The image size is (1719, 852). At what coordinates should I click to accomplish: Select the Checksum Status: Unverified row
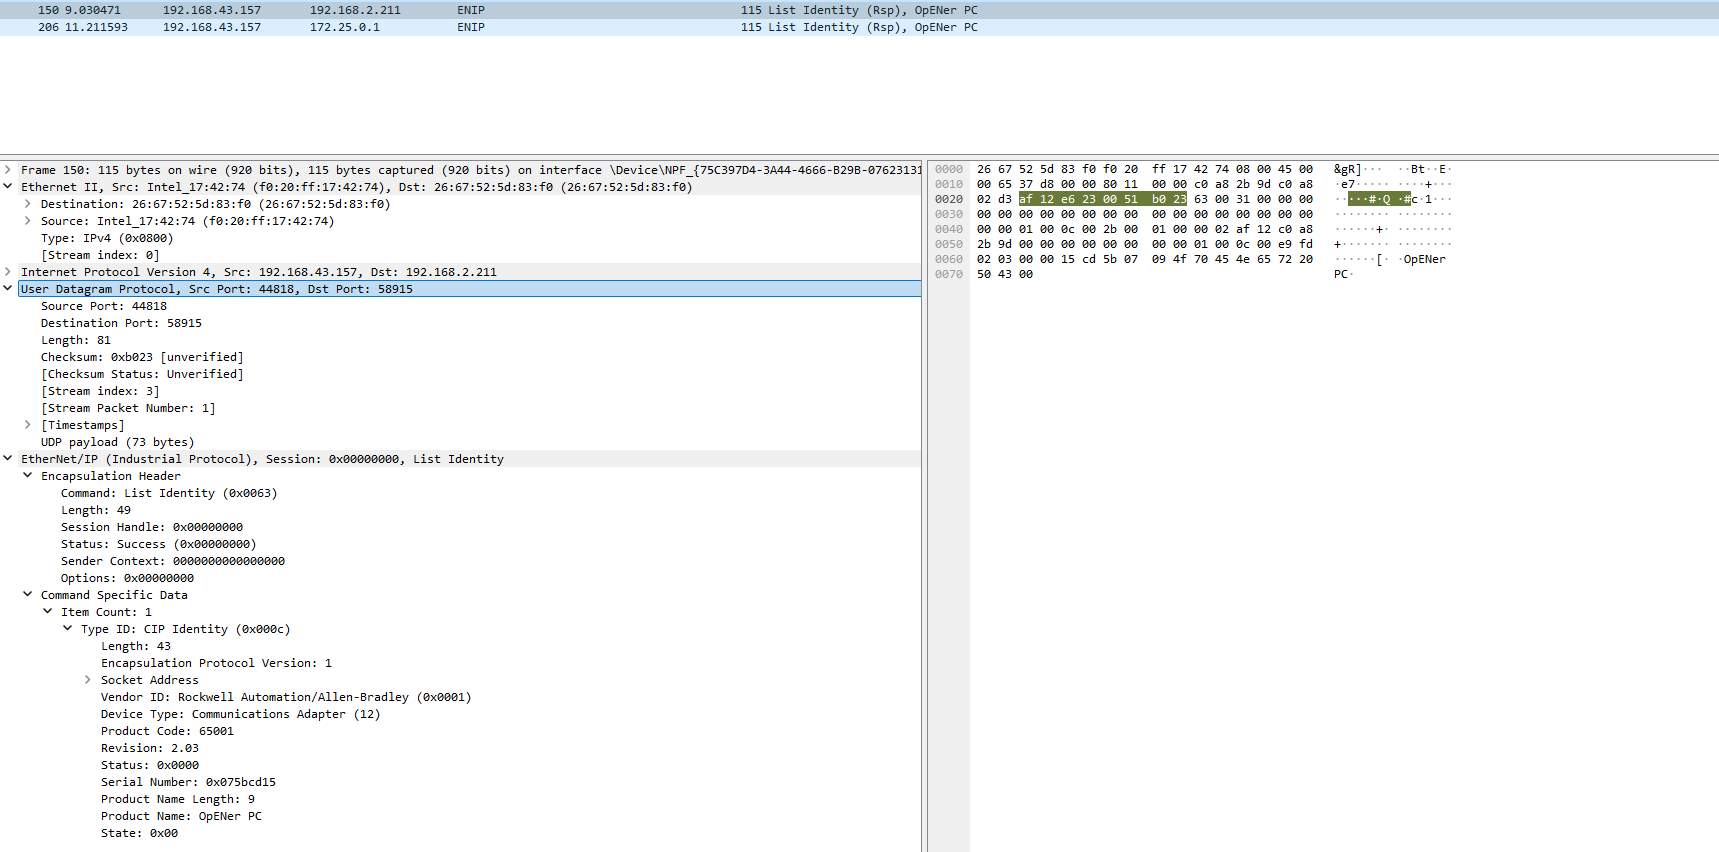point(142,374)
